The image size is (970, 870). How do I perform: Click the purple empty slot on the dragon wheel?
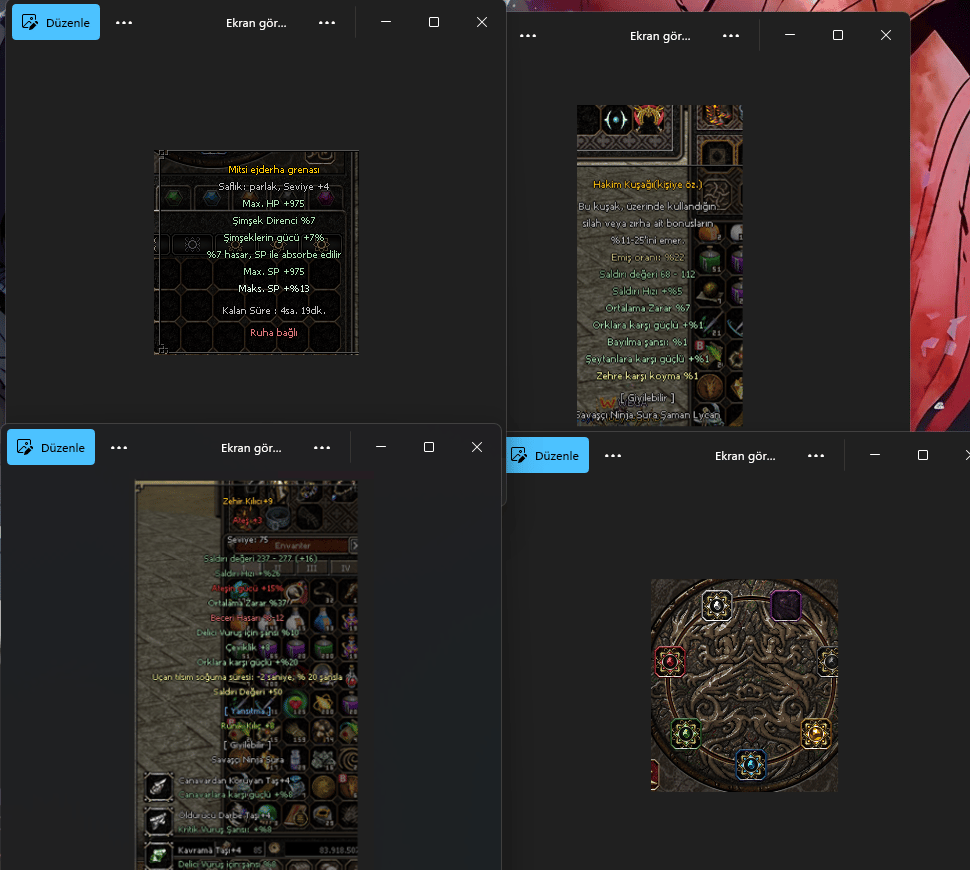tap(786, 605)
